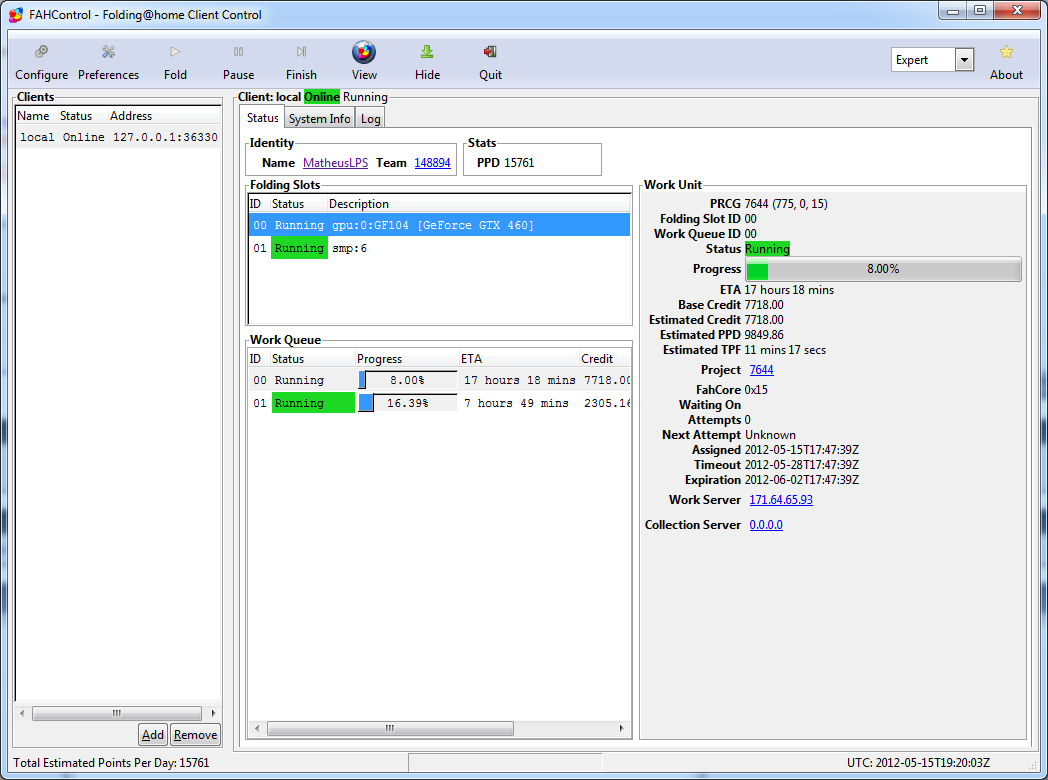Expand the mode dropdown arrow
The image size is (1048, 780).
point(964,59)
